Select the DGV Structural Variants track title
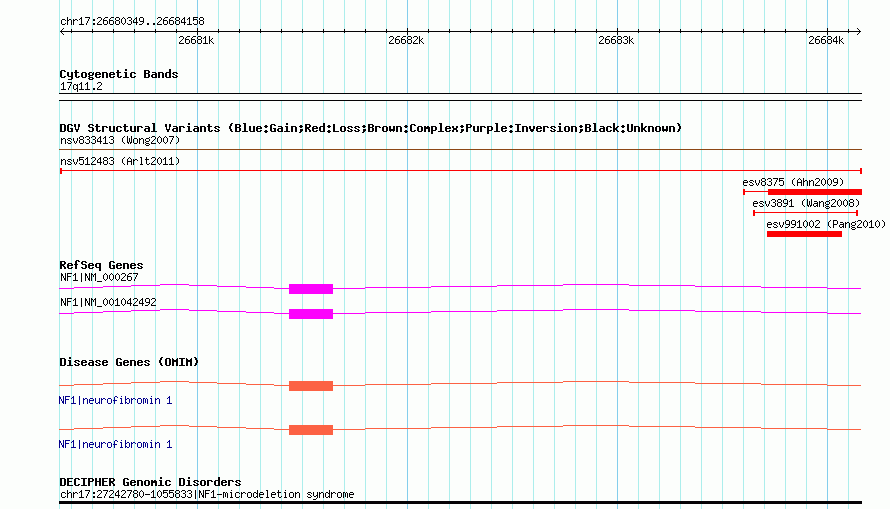Image resolution: width=890 pixels, height=509 pixels. 371,128
